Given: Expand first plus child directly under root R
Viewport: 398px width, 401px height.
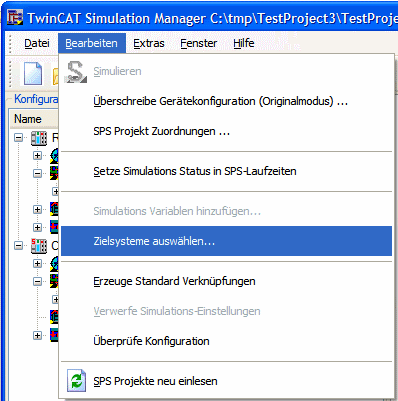Looking at the screenshot, I should [x=37, y=155].
